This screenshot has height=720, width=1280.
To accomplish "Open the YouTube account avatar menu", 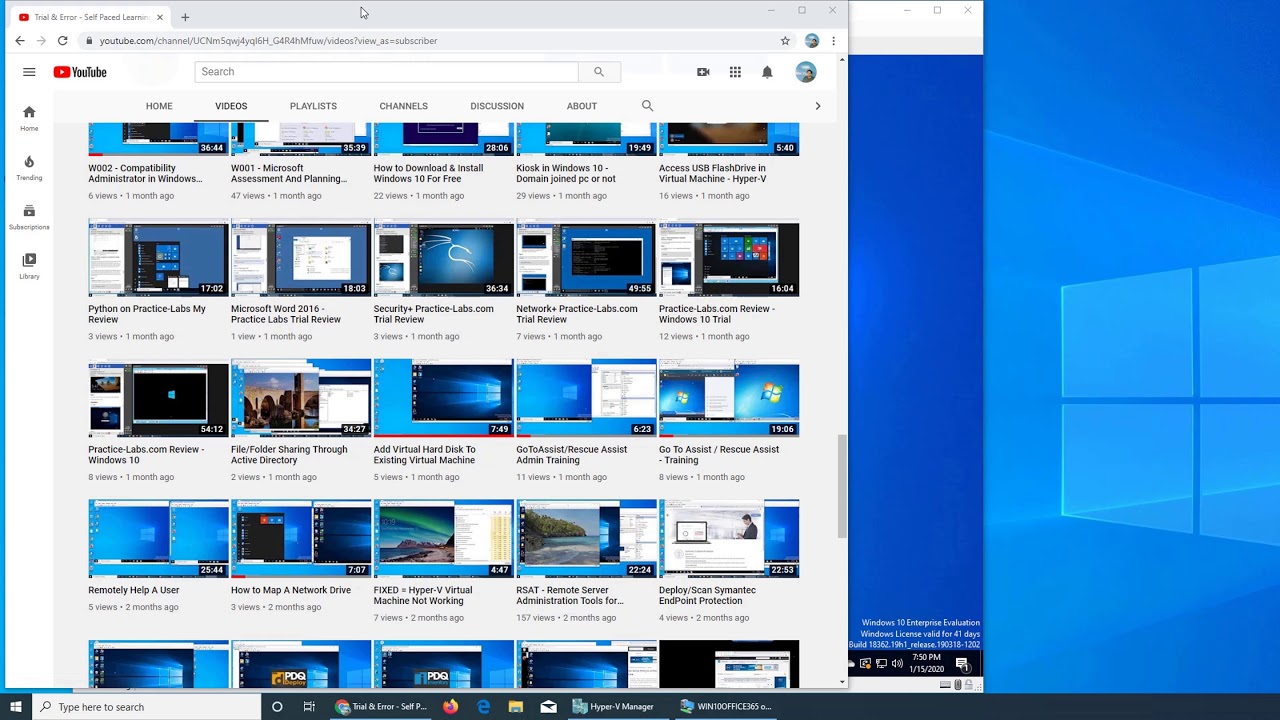I will click(806, 72).
